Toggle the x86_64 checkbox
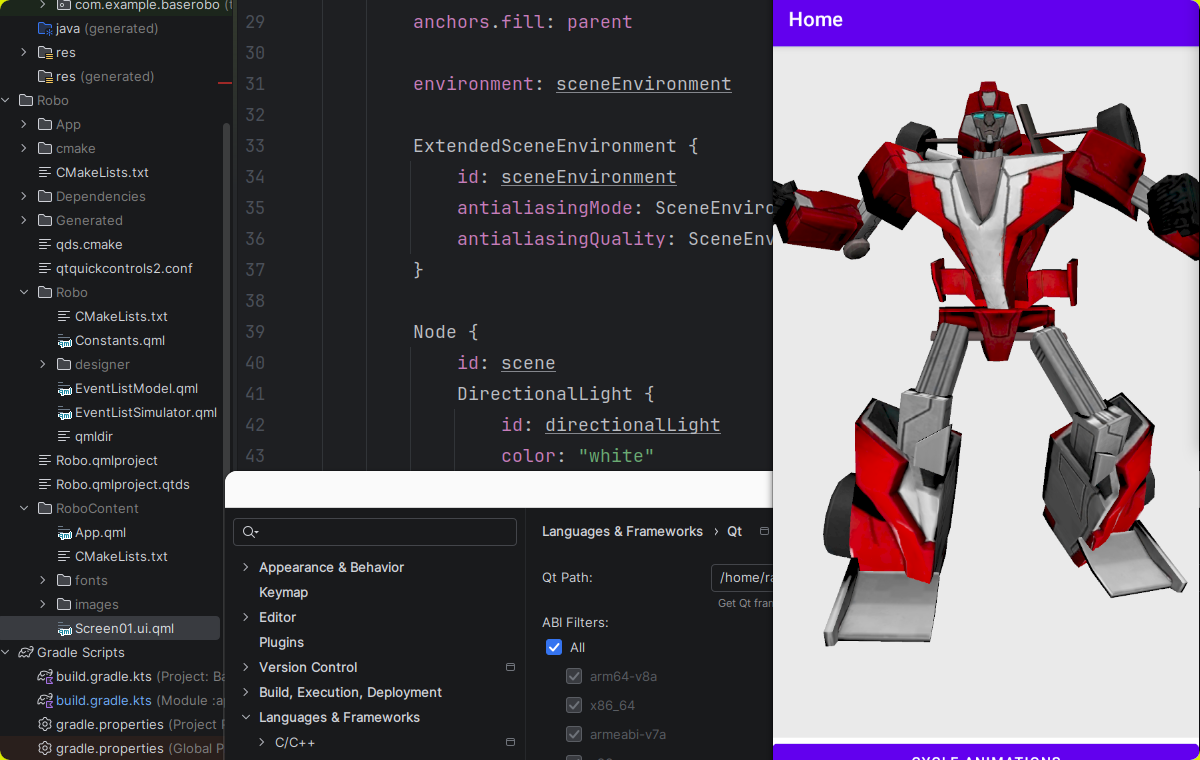1200x760 pixels. (x=574, y=705)
